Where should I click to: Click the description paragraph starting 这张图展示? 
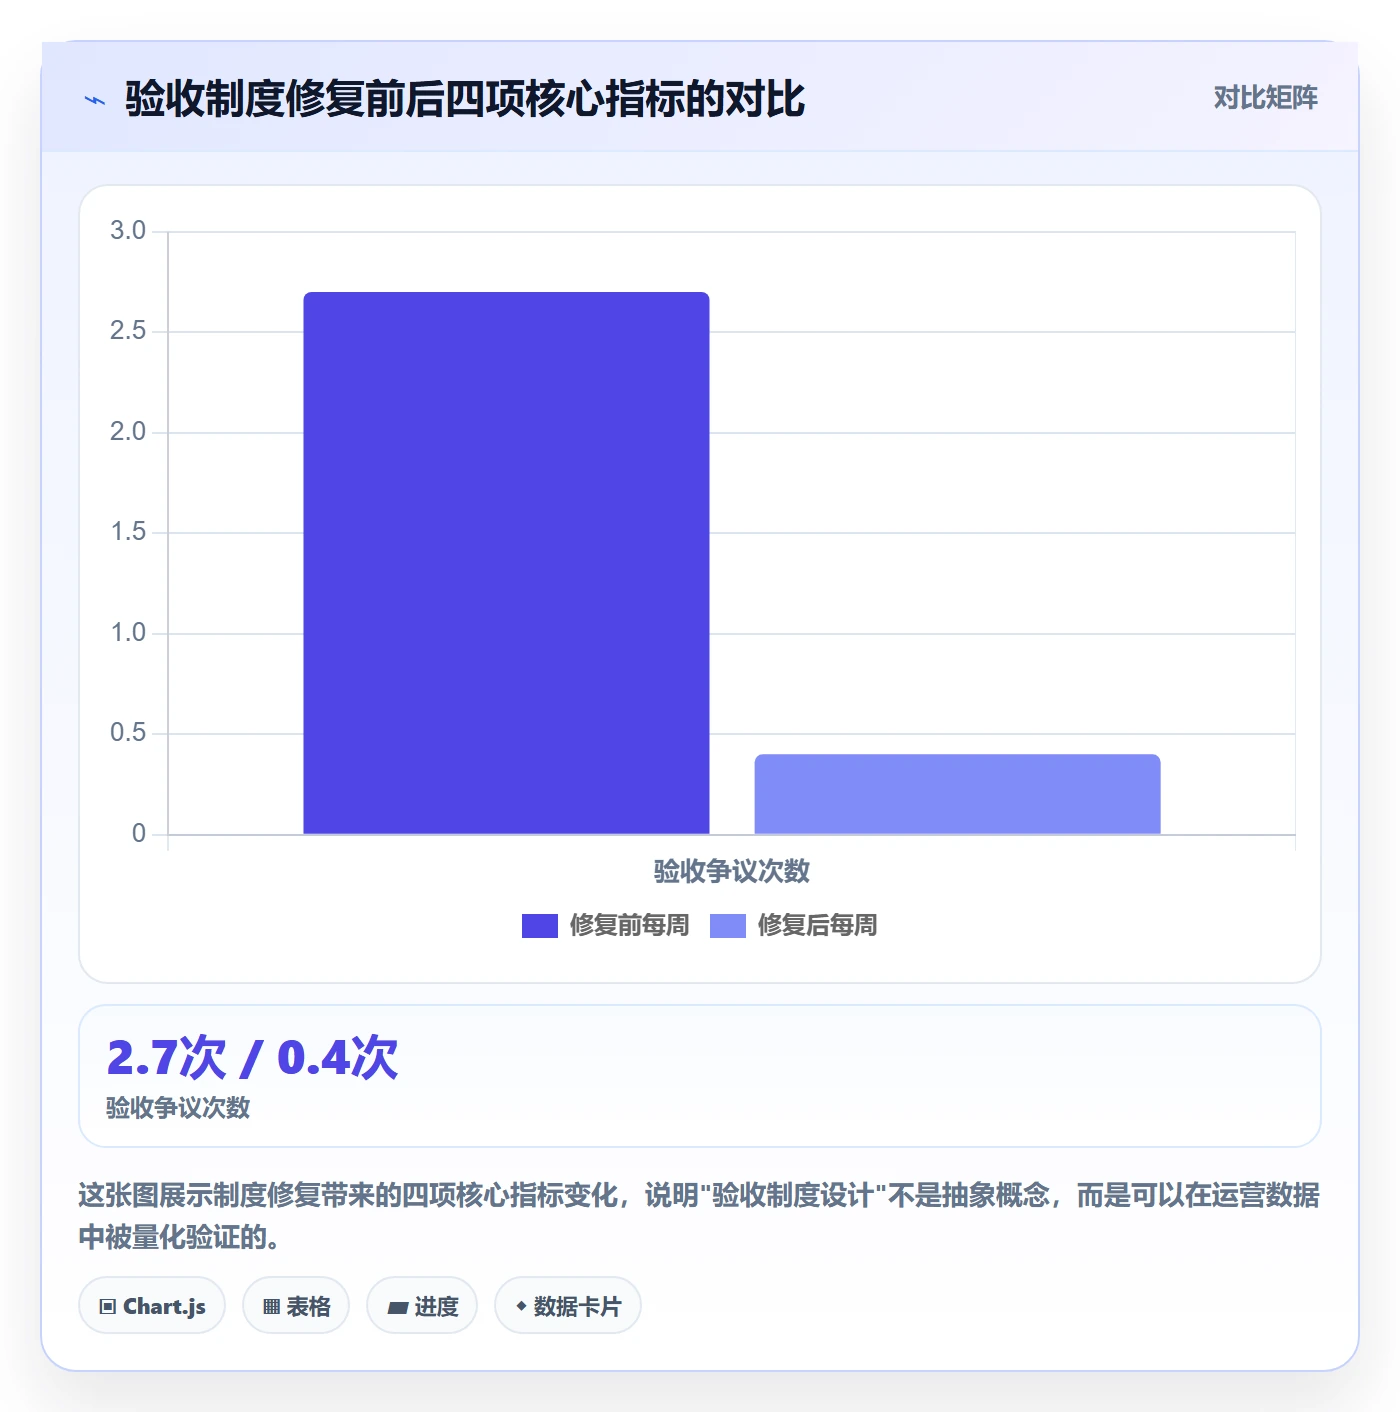[x=699, y=1216]
